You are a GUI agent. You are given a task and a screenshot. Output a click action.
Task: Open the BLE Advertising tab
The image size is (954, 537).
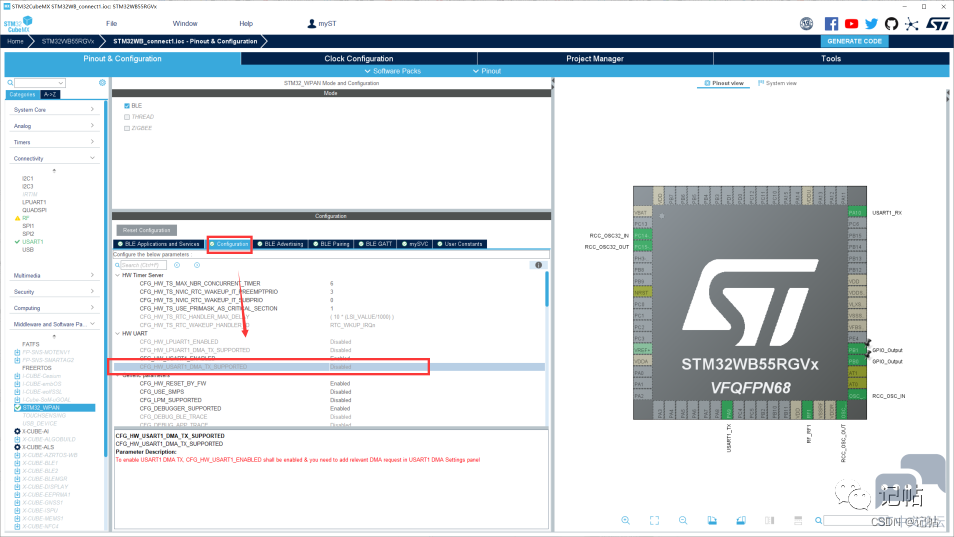pyautogui.click(x=280, y=244)
